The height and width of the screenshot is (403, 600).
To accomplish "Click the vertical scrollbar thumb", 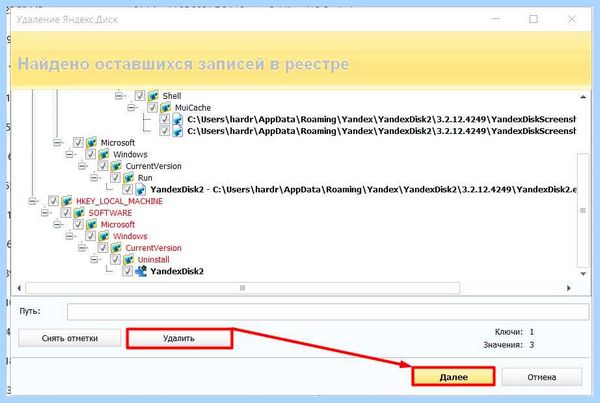I will tap(583, 210).
